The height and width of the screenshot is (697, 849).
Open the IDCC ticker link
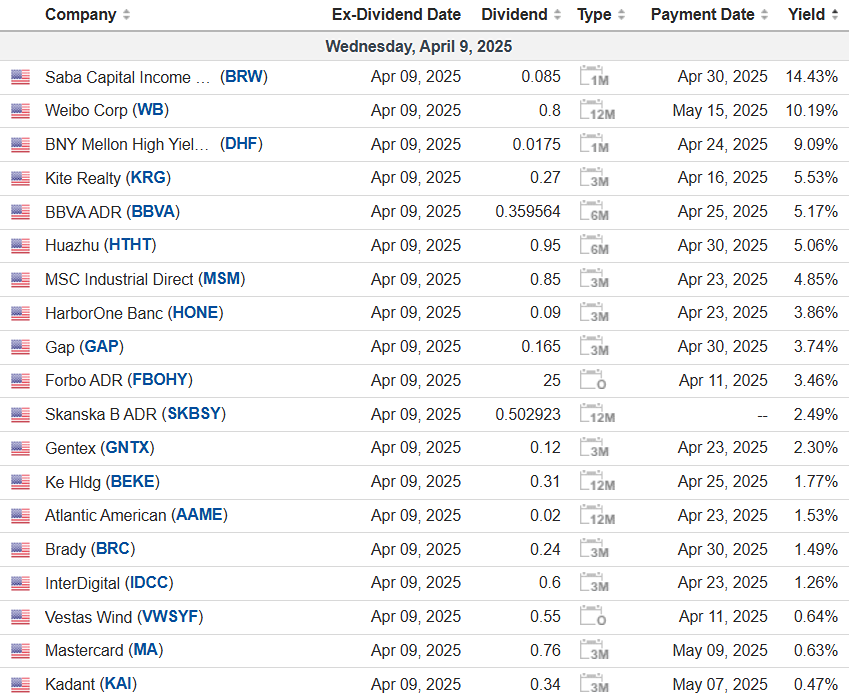[149, 582]
